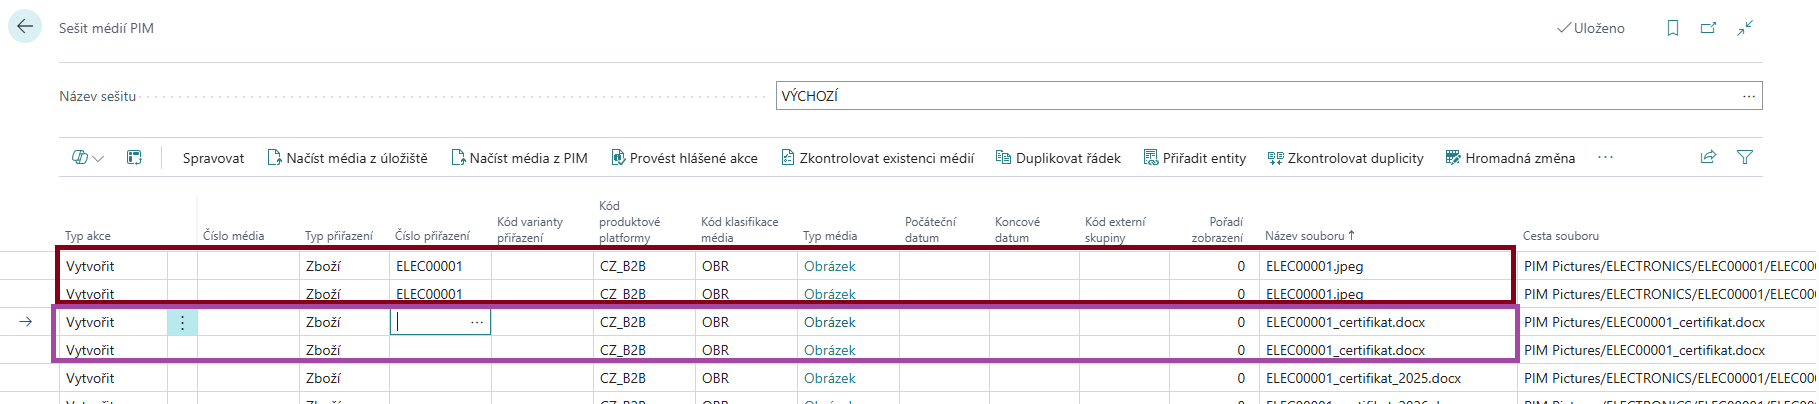The width and height of the screenshot is (1819, 404).
Task: Open page in new window icon
Action: coord(1708,28)
